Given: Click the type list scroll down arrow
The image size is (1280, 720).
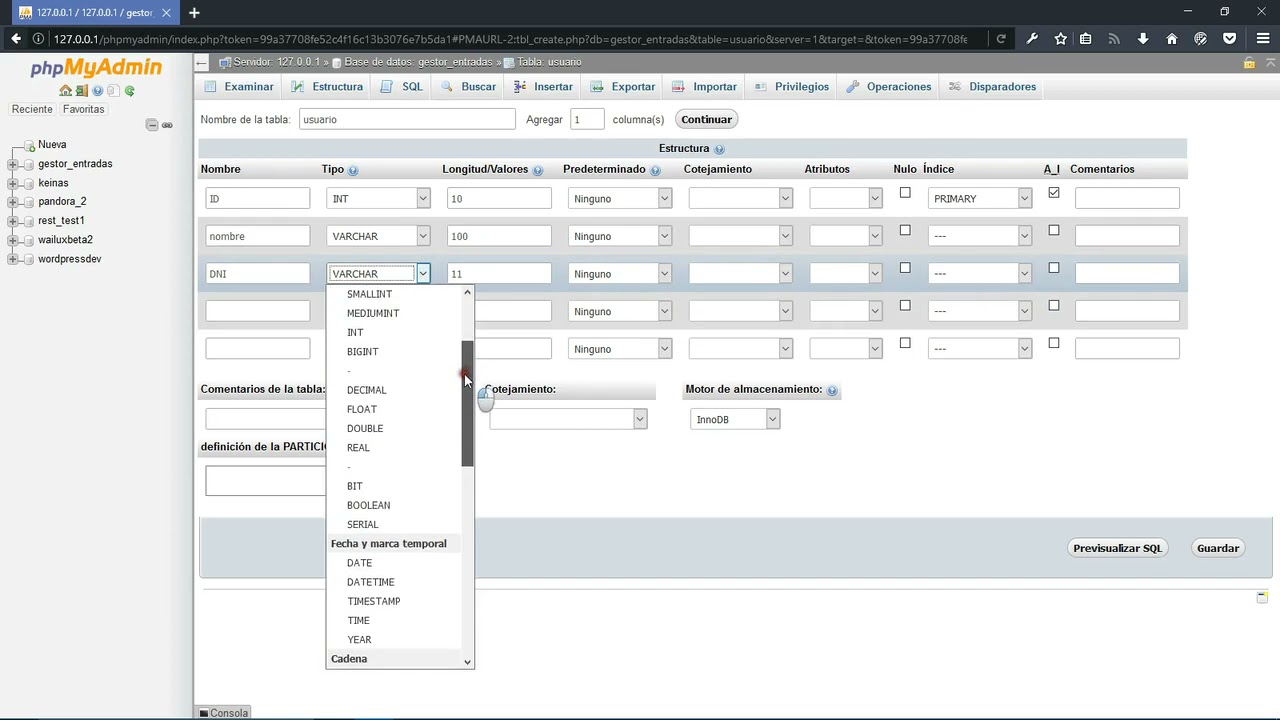Looking at the screenshot, I should click(x=467, y=662).
